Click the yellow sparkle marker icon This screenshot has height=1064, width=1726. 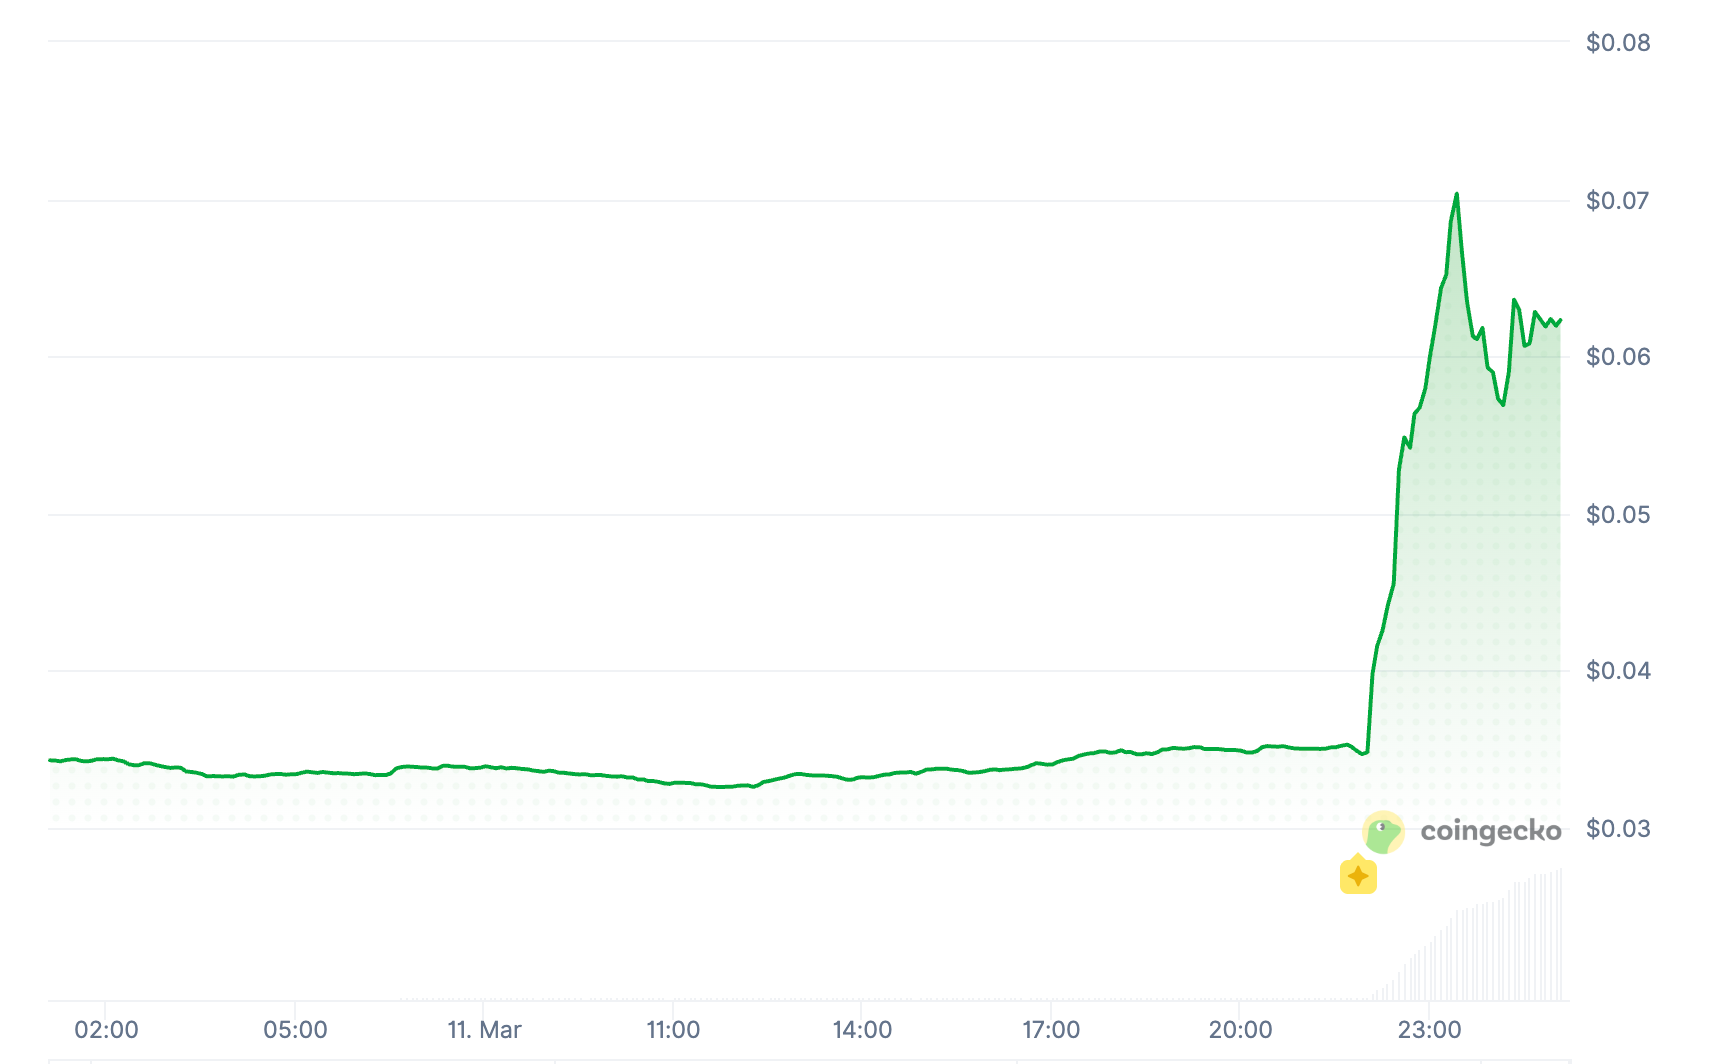point(1358,875)
